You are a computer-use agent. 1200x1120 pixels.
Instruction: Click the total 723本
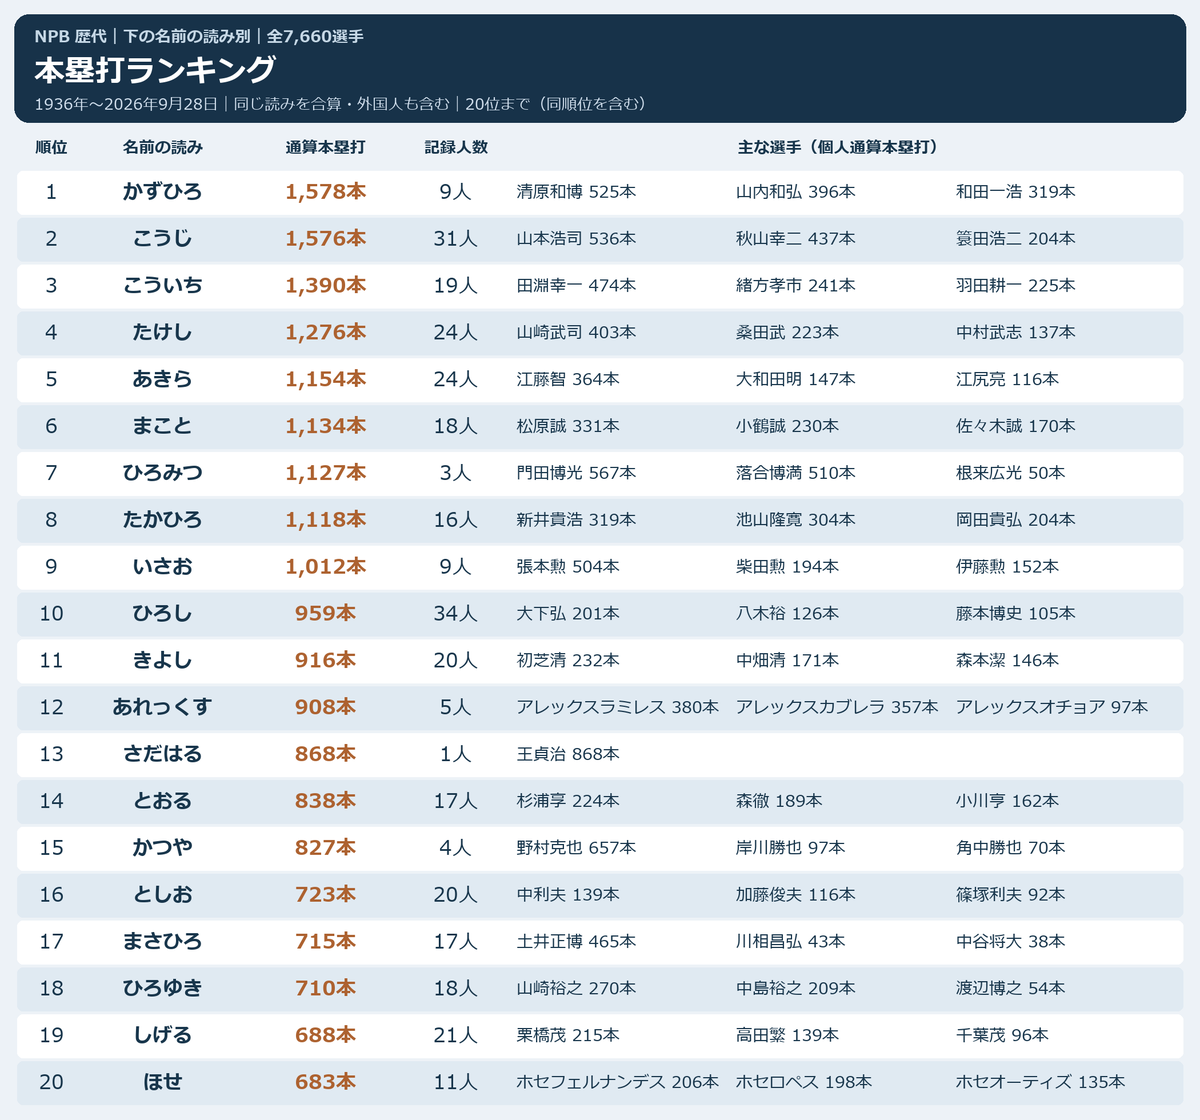click(x=326, y=895)
